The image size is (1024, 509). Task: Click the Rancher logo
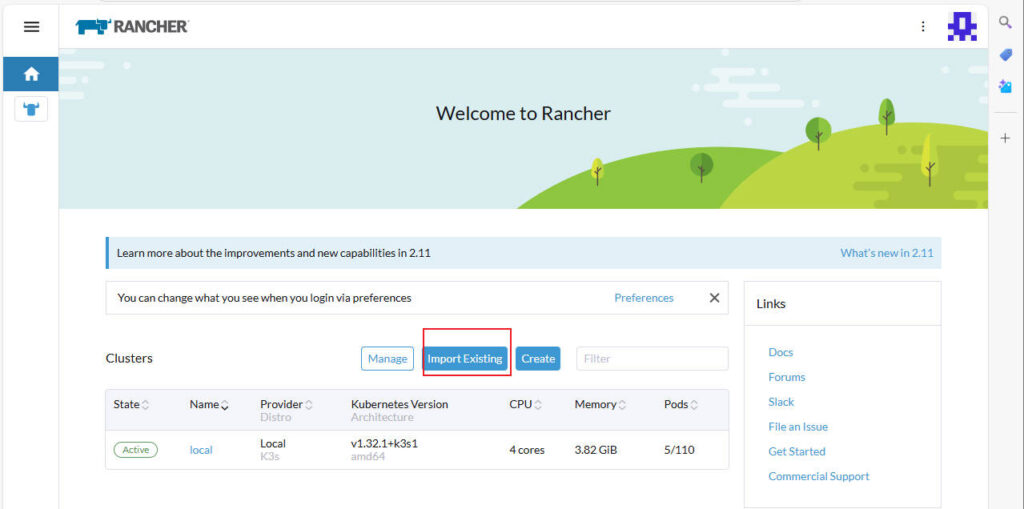point(132,27)
